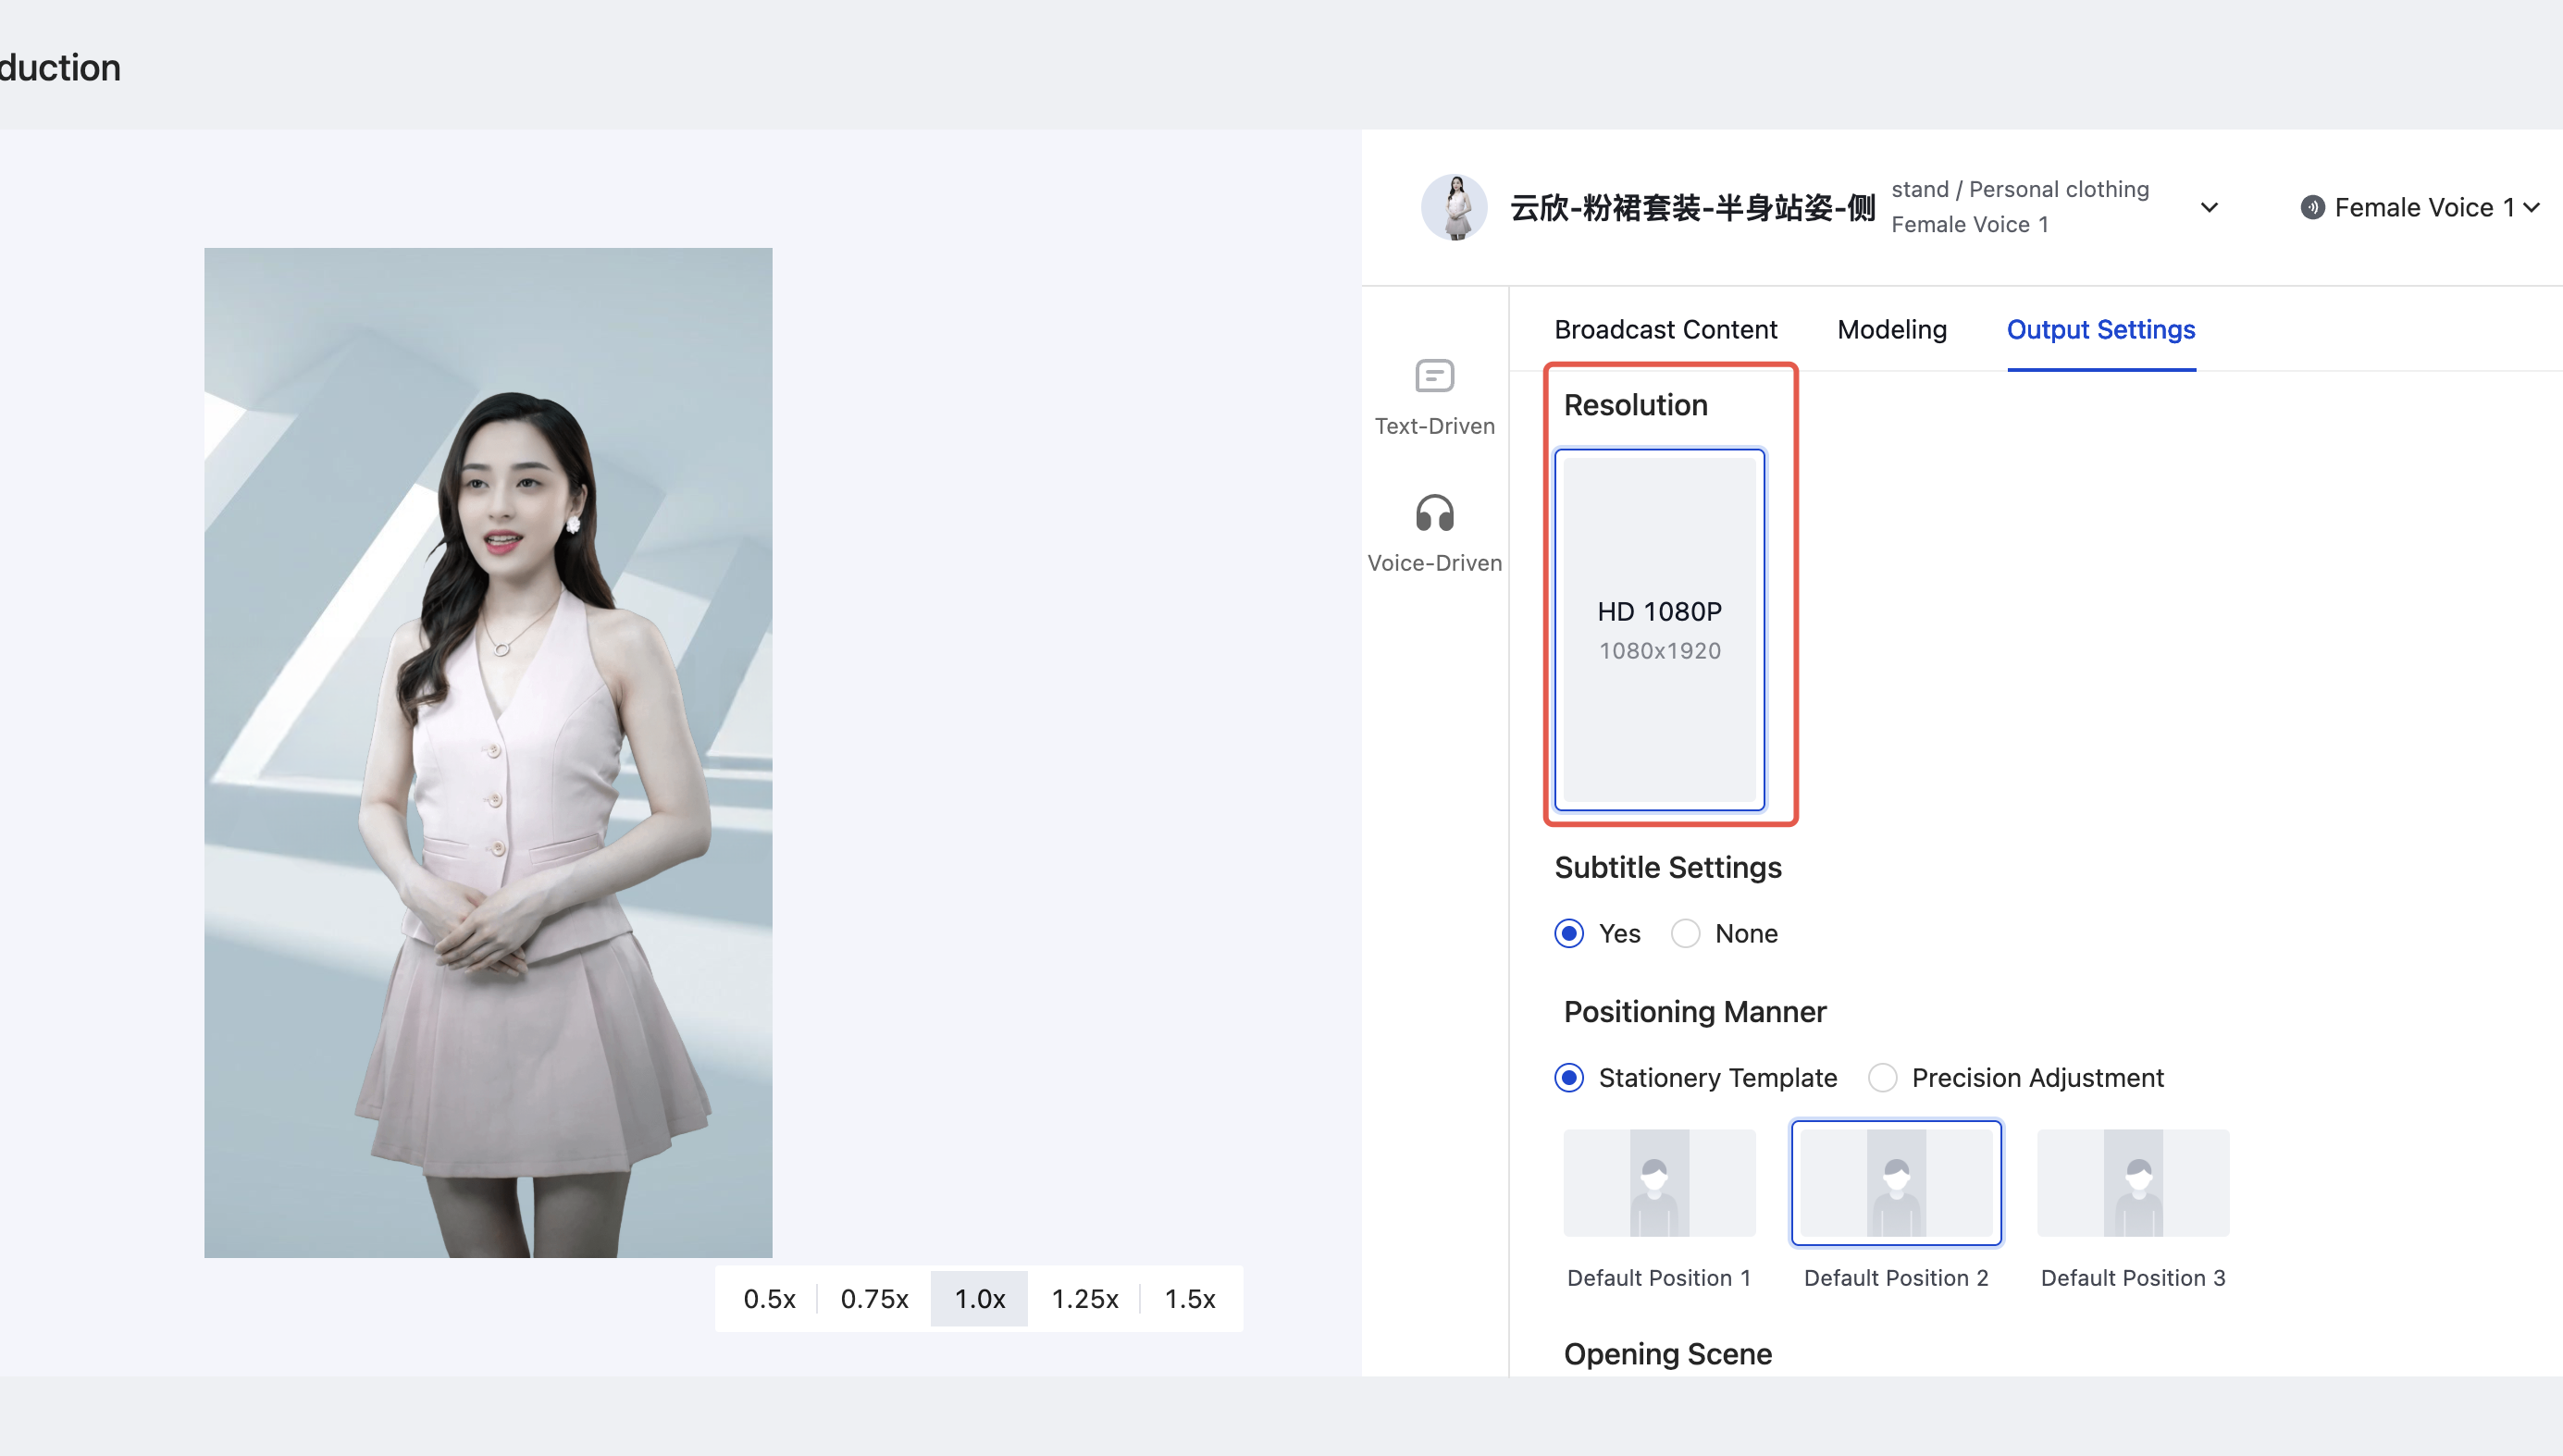The height and width of the screenshot is (1456, 2563).
Task: Switch to the Output Settings tab
Action: click(x=2100, y=329)
